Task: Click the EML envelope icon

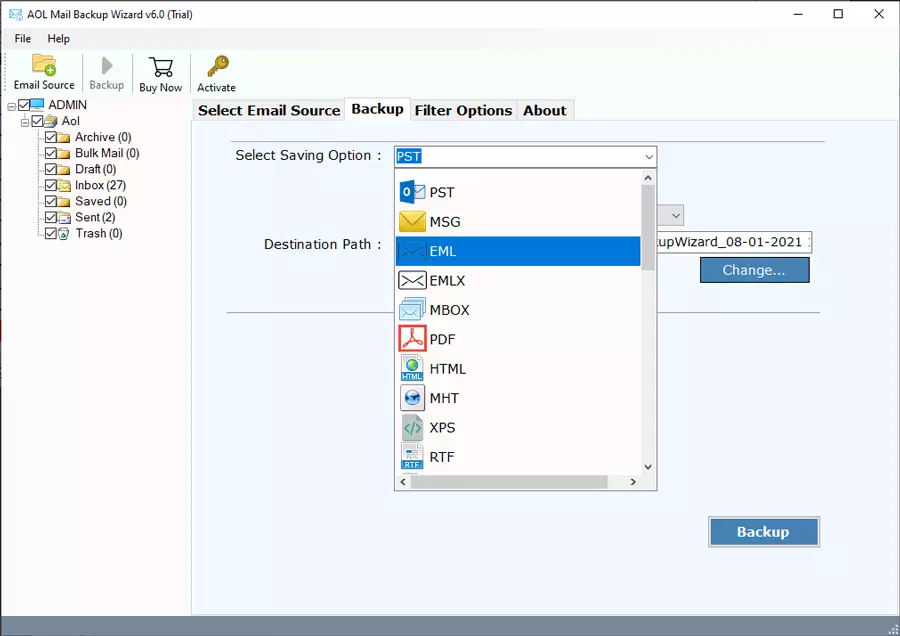Action: tap(412, 251)
